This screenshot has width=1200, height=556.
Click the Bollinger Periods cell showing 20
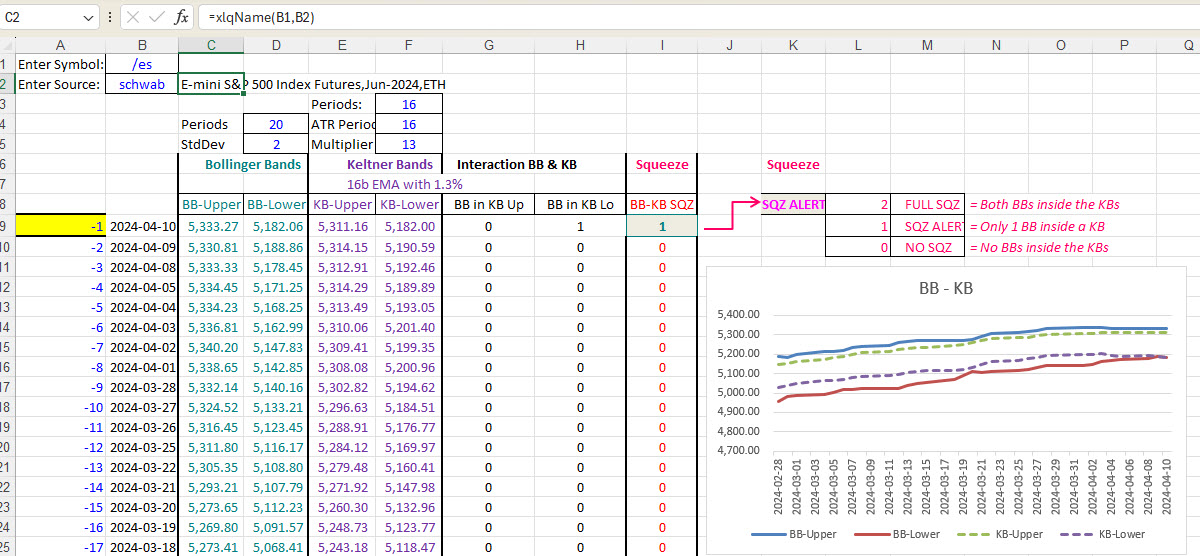pos(276,125)
